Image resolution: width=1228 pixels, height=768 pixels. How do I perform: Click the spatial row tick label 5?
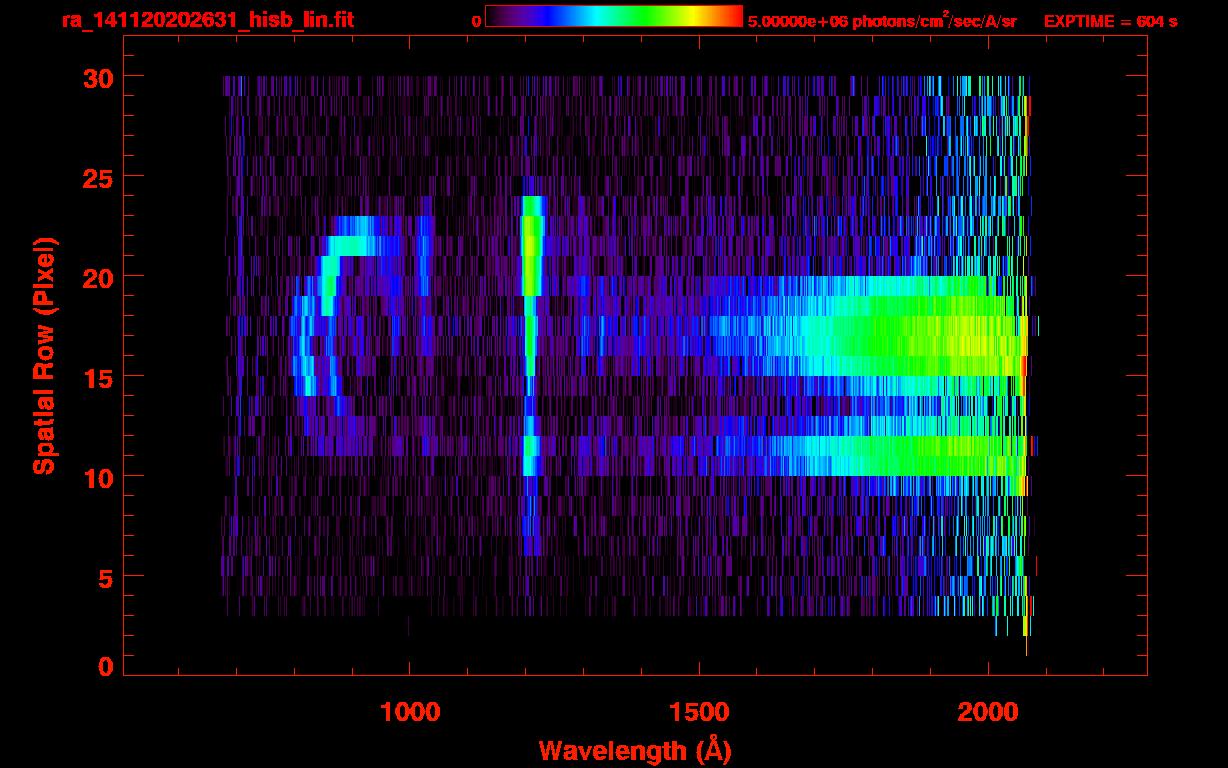[x=105, y=577]
